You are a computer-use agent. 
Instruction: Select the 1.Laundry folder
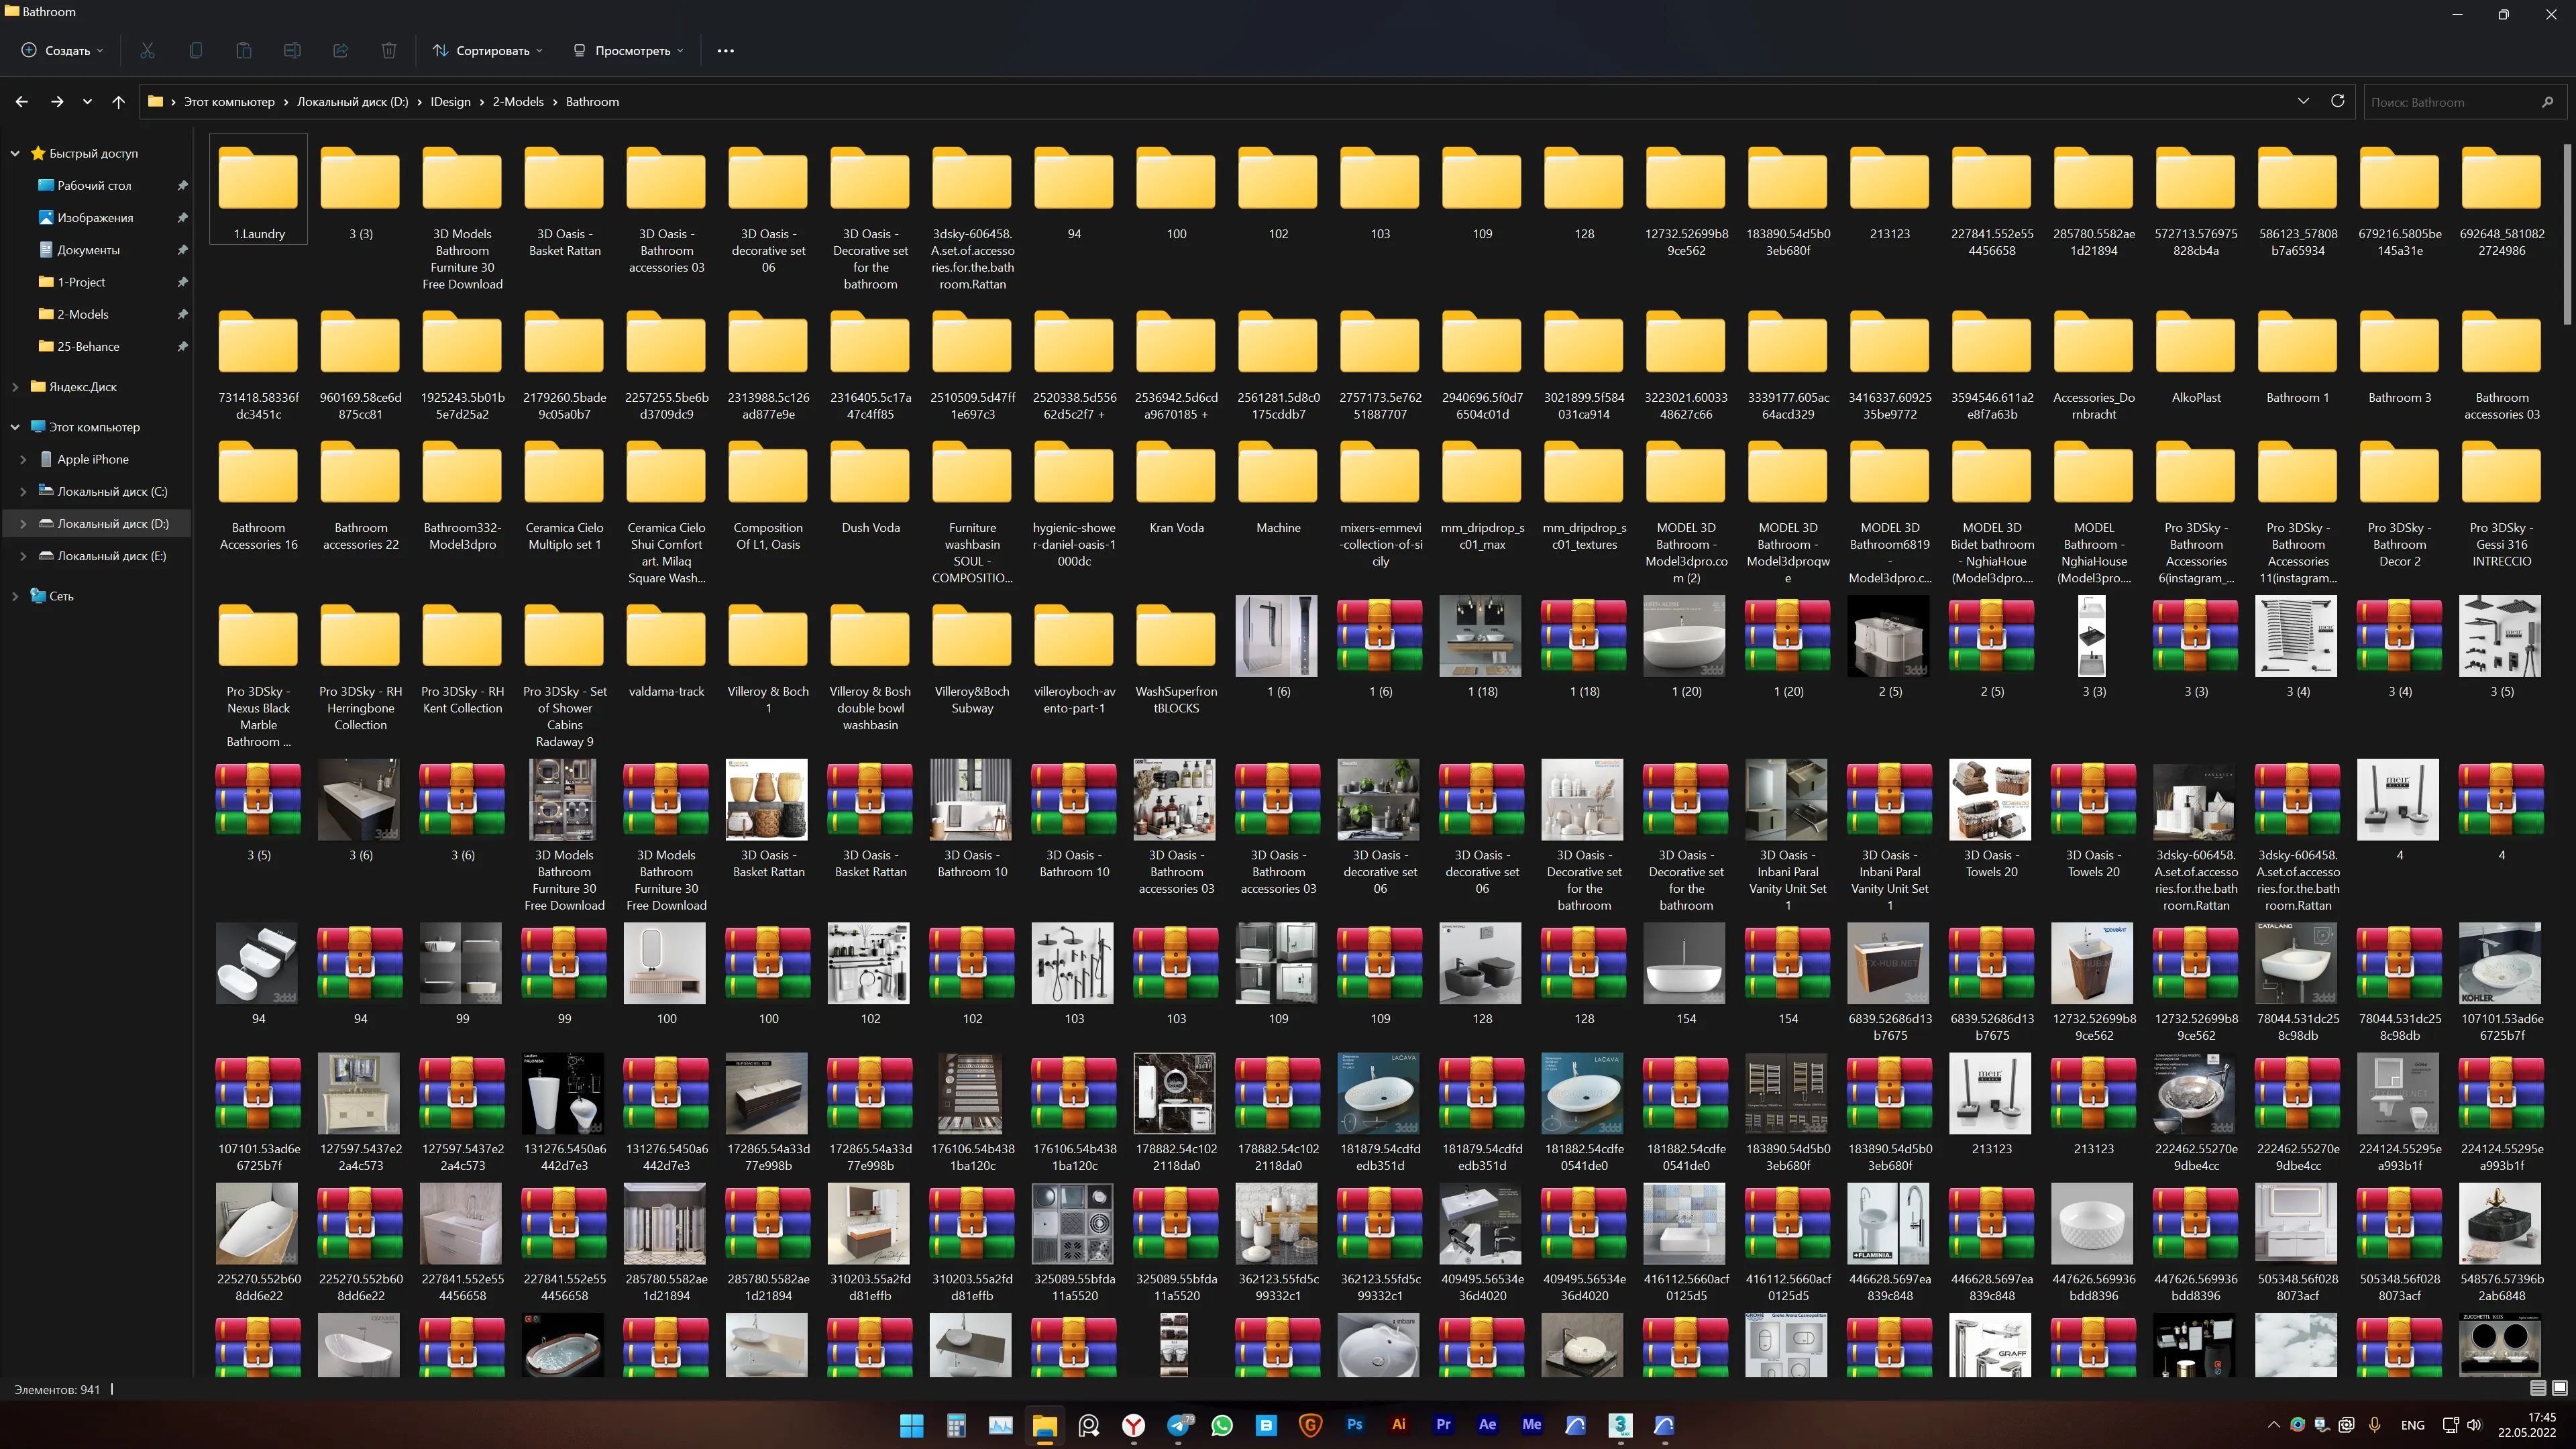(259, 190)
